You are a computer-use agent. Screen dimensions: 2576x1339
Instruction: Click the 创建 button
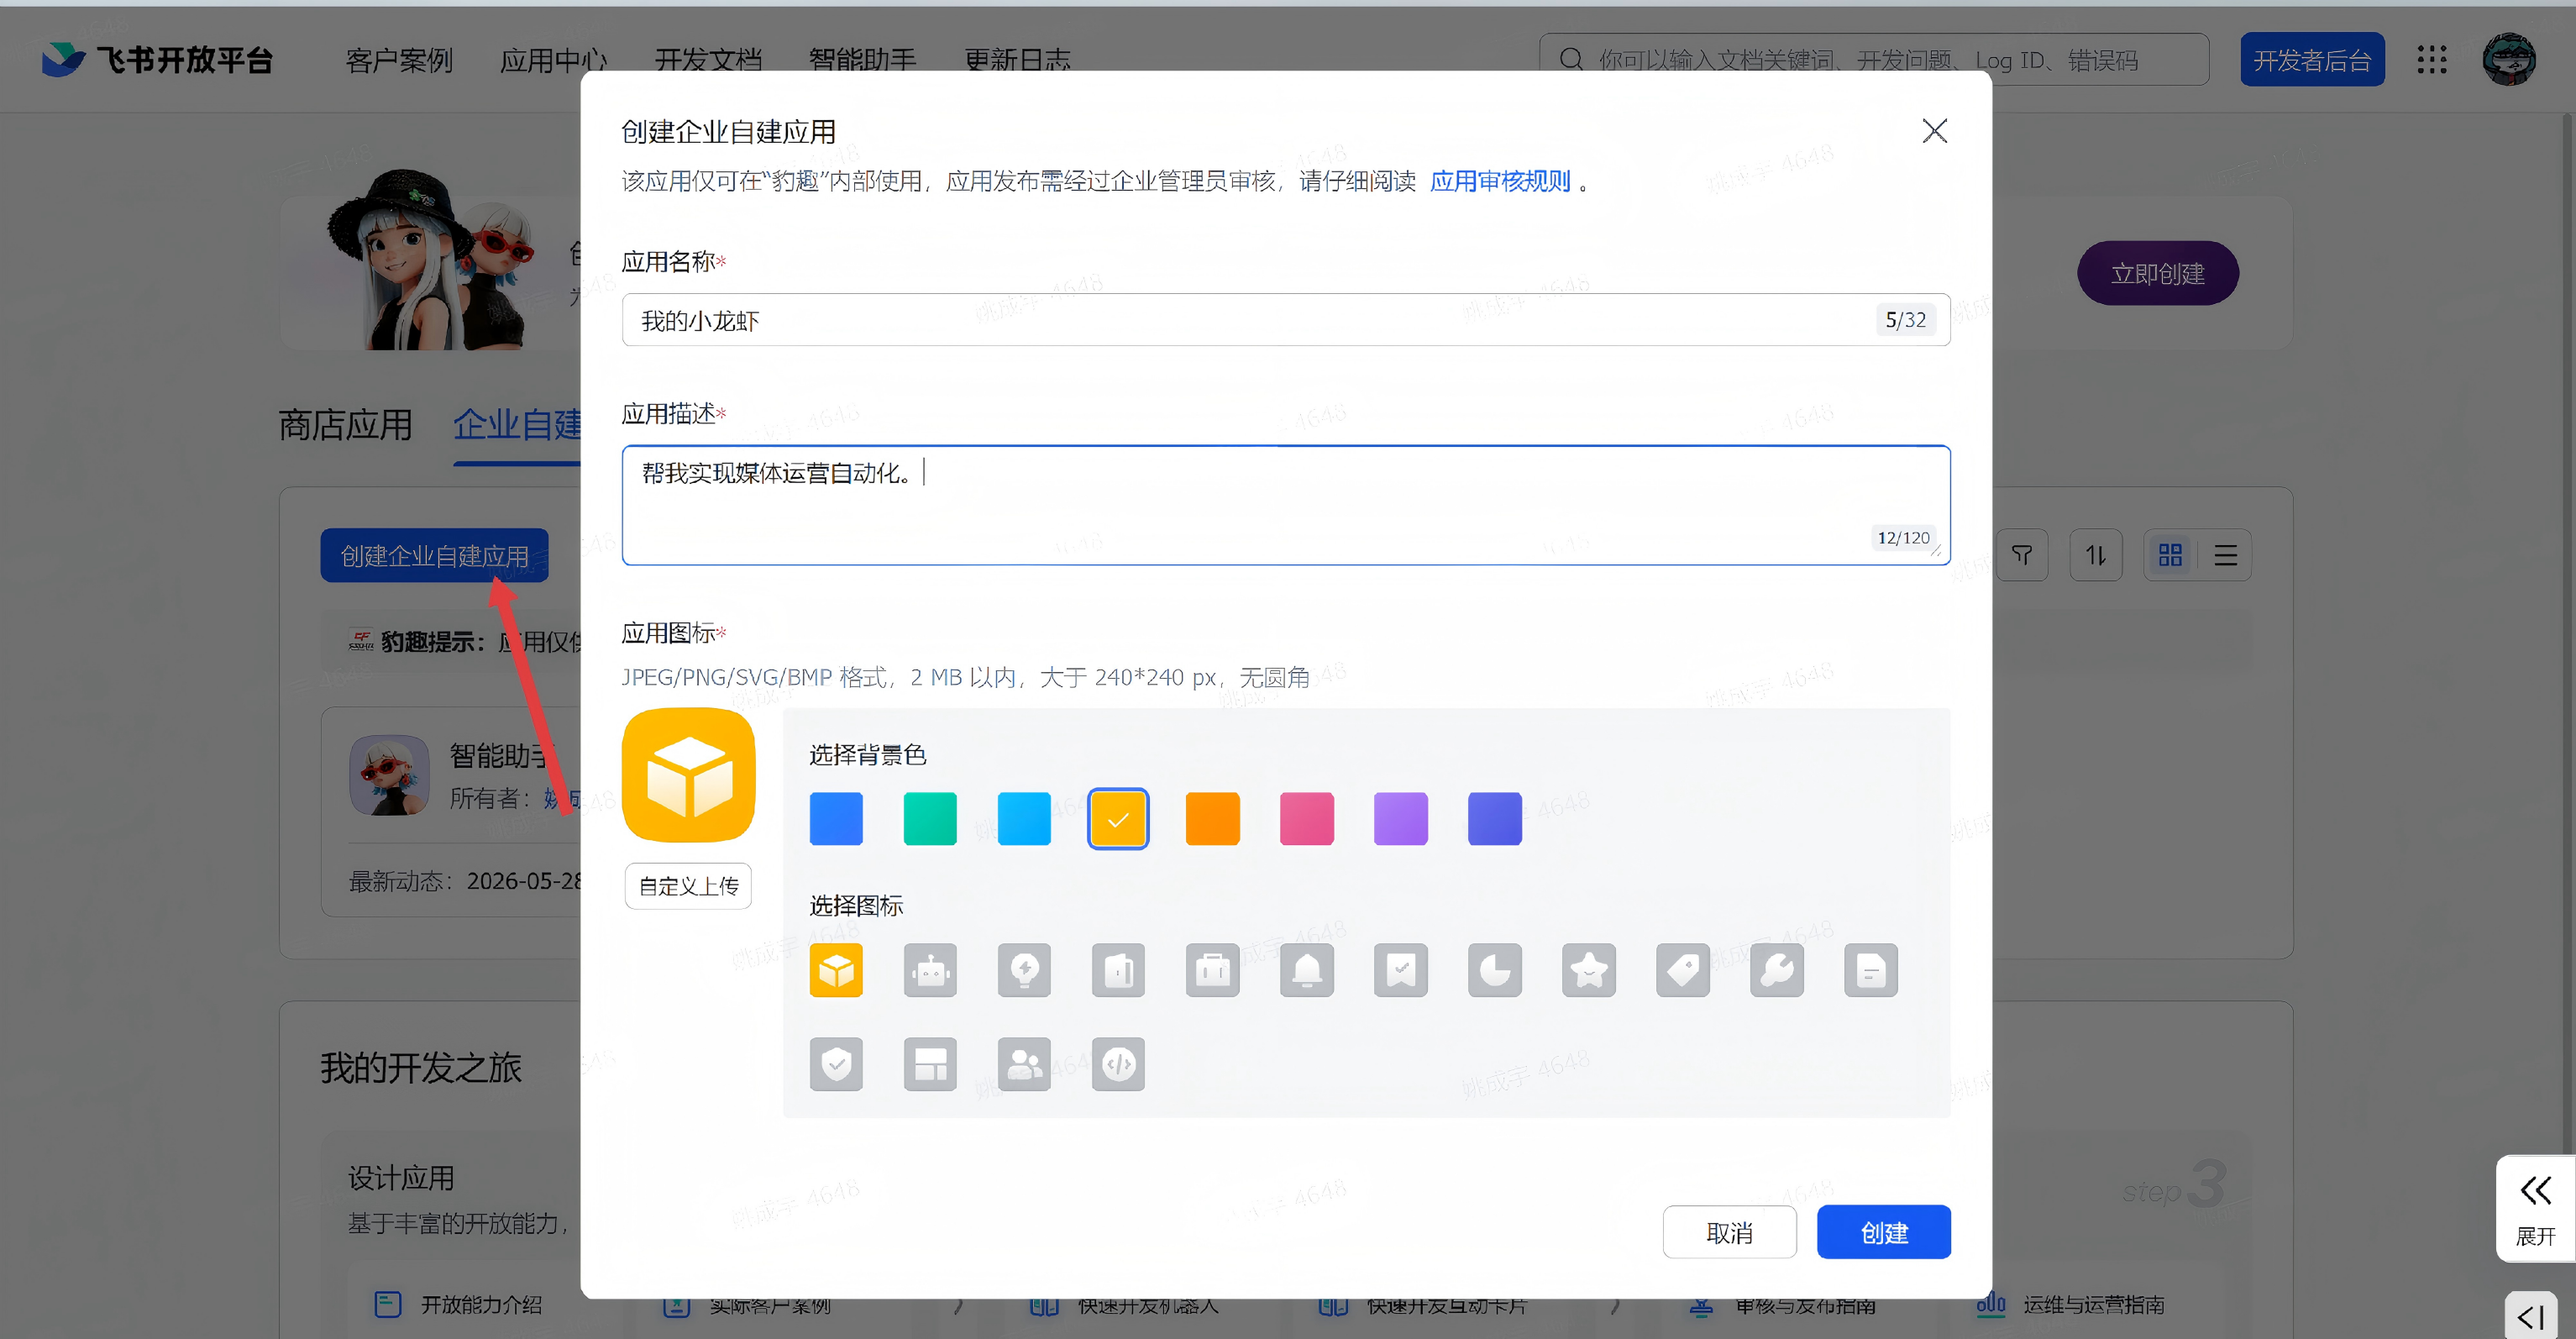(x=1883, y=1232)
